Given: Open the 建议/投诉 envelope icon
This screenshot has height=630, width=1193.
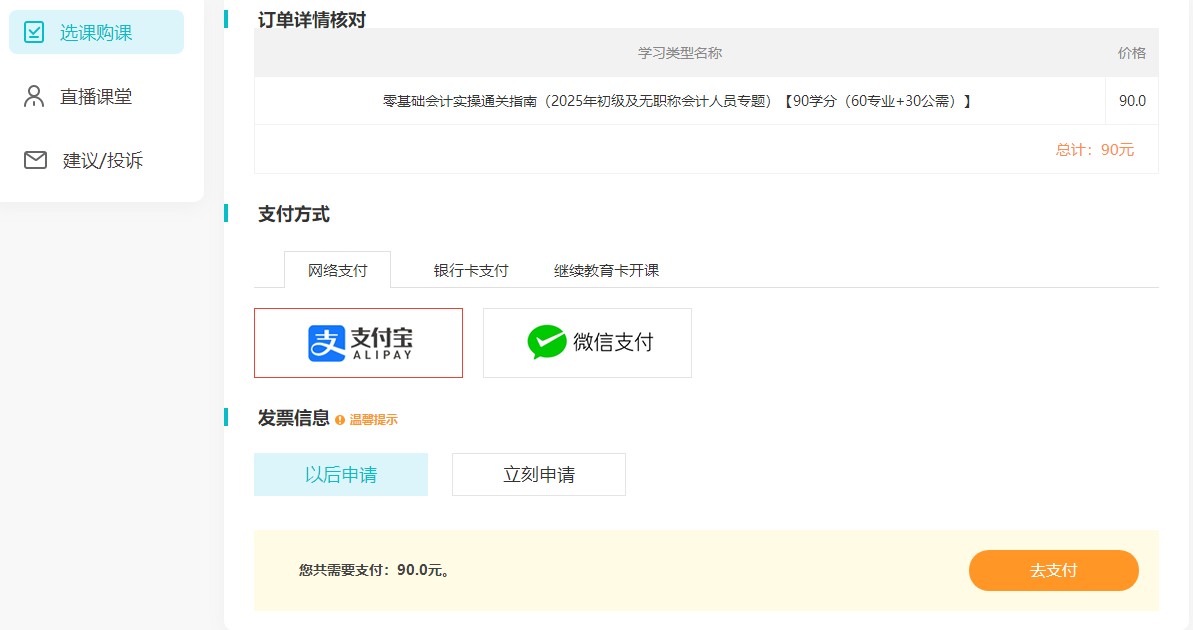Looking at the screenshot, I should (36, 159).
